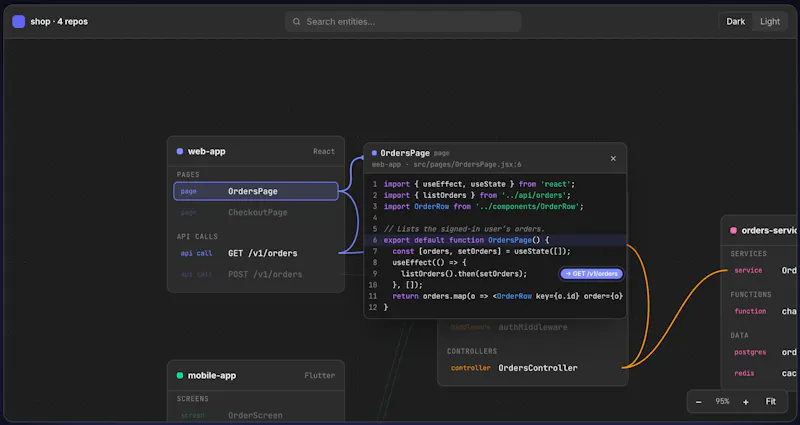The width and height of the screenshot is (800, 425).
Task: Click the Flutter framework label
Action: click(x=319, y=376)
